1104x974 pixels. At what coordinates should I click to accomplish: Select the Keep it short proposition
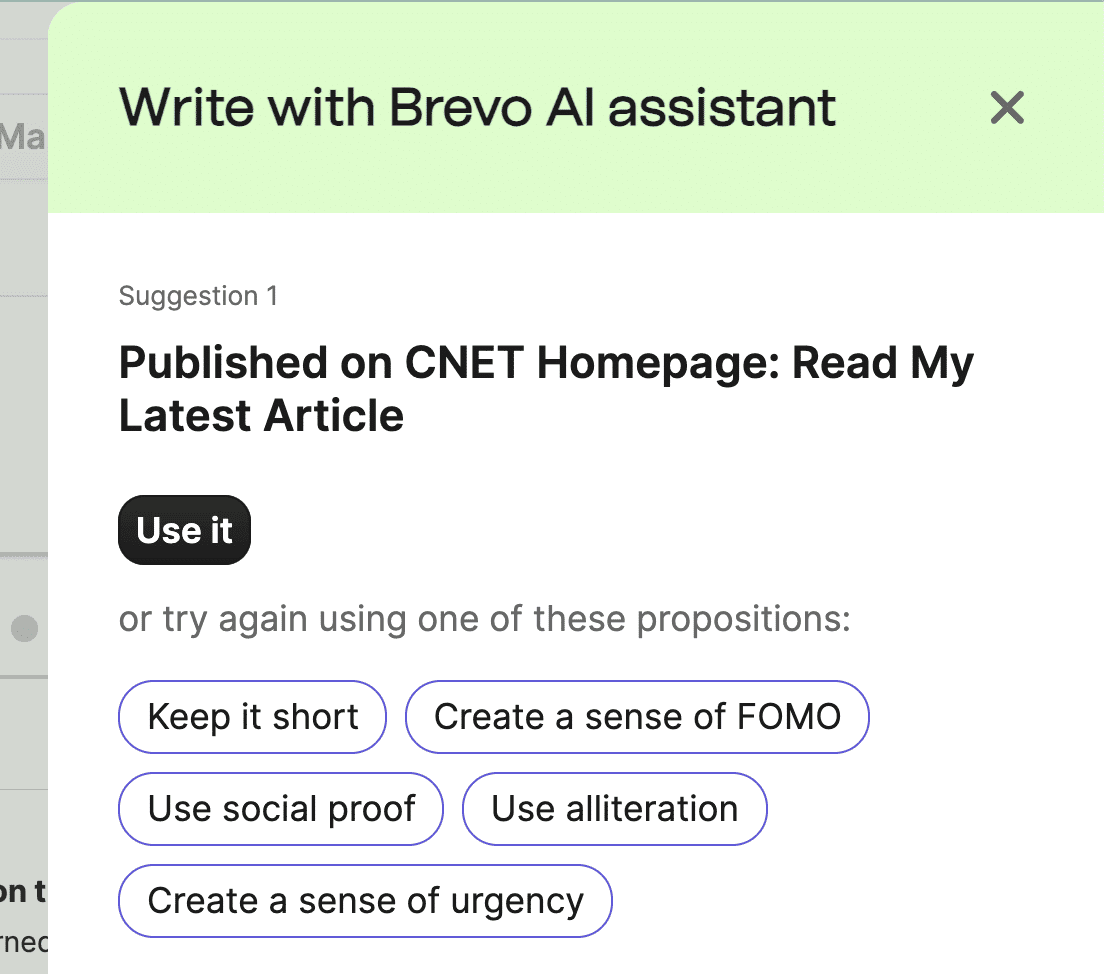(x=252, y=717)
